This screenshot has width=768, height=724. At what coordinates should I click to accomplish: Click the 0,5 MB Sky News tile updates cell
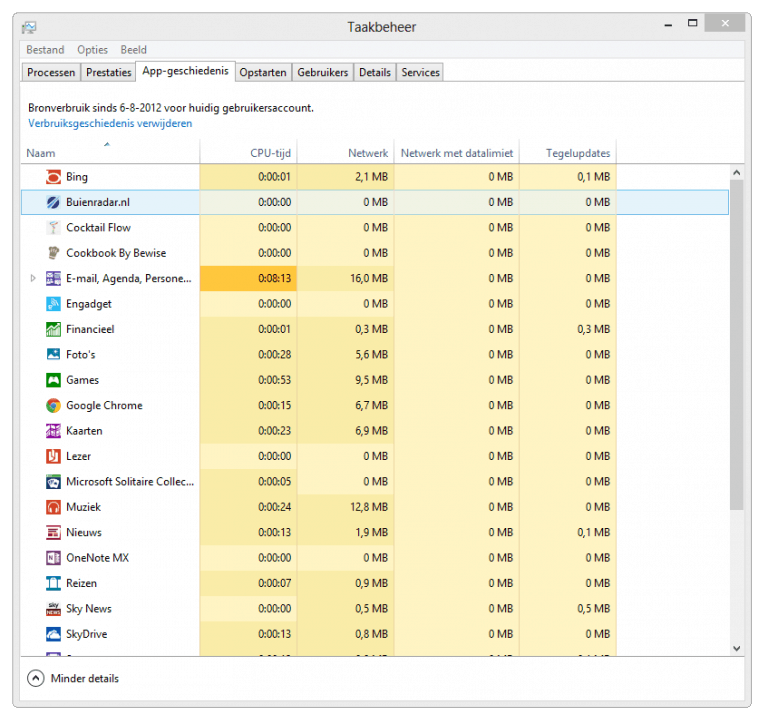pyautogui.click(x=568, y=609)
